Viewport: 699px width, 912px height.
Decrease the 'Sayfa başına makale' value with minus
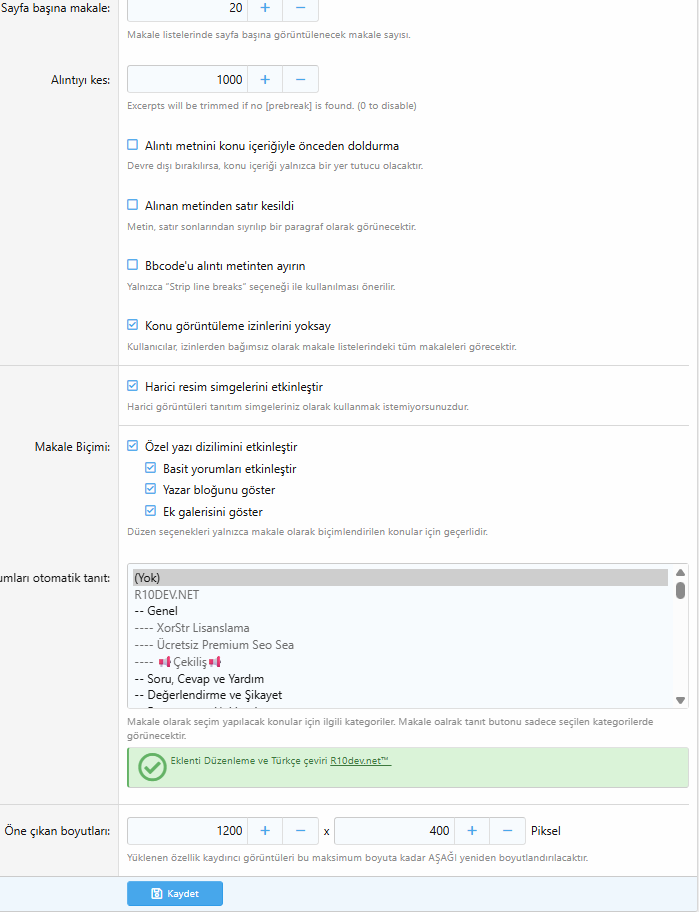[300, 8]
